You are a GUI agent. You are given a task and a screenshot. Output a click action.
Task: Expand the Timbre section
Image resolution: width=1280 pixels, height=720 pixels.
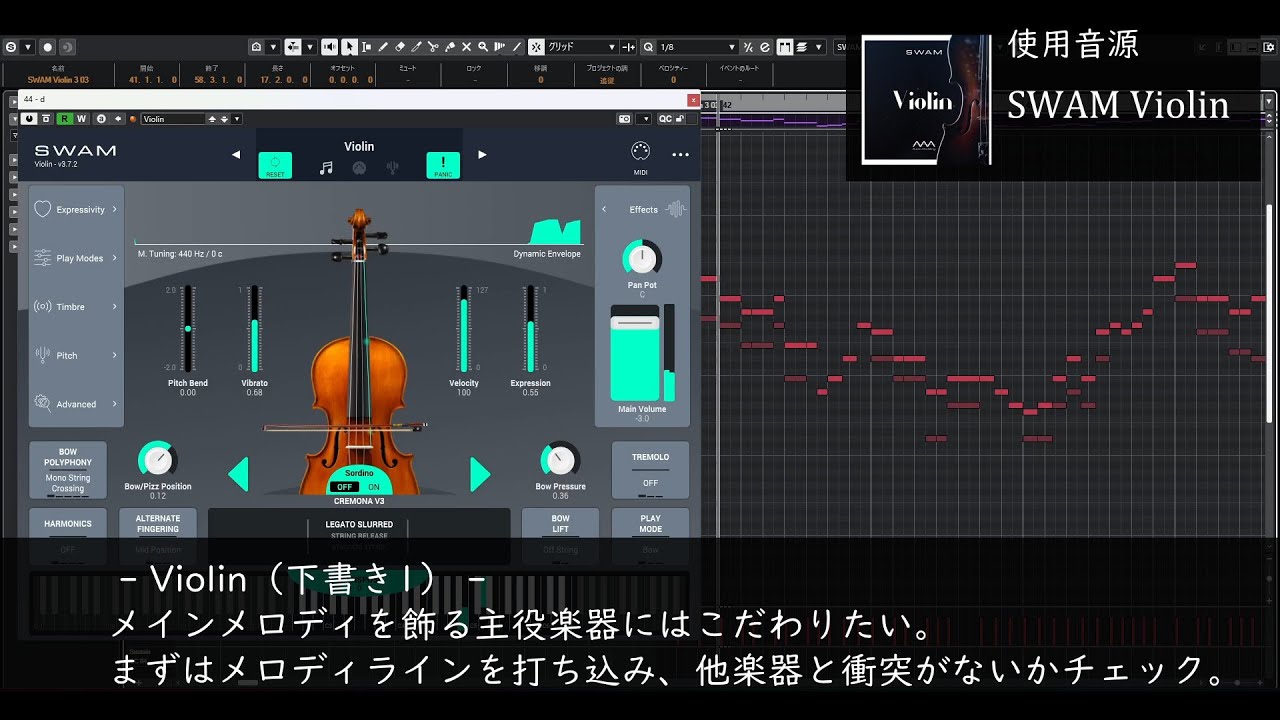click(x=76, y=307)
